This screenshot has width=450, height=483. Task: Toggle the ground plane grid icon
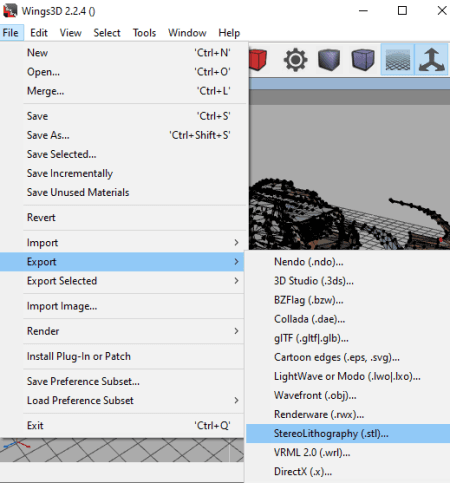tap(397, 60)
